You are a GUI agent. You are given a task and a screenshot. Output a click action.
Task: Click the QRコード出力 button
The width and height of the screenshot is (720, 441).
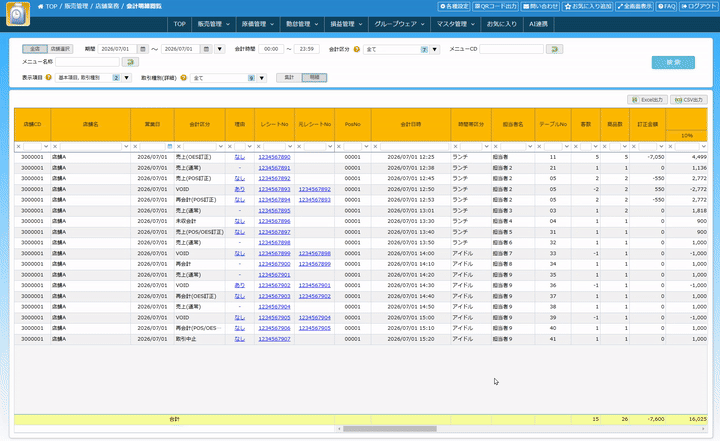[x=495, y=6]
